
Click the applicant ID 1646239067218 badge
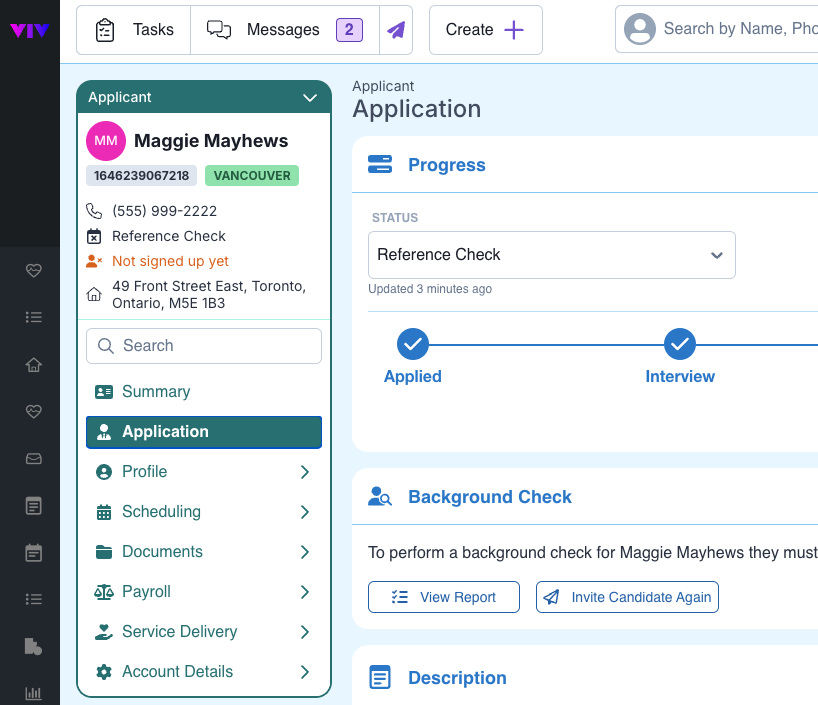tap(141, 175)
